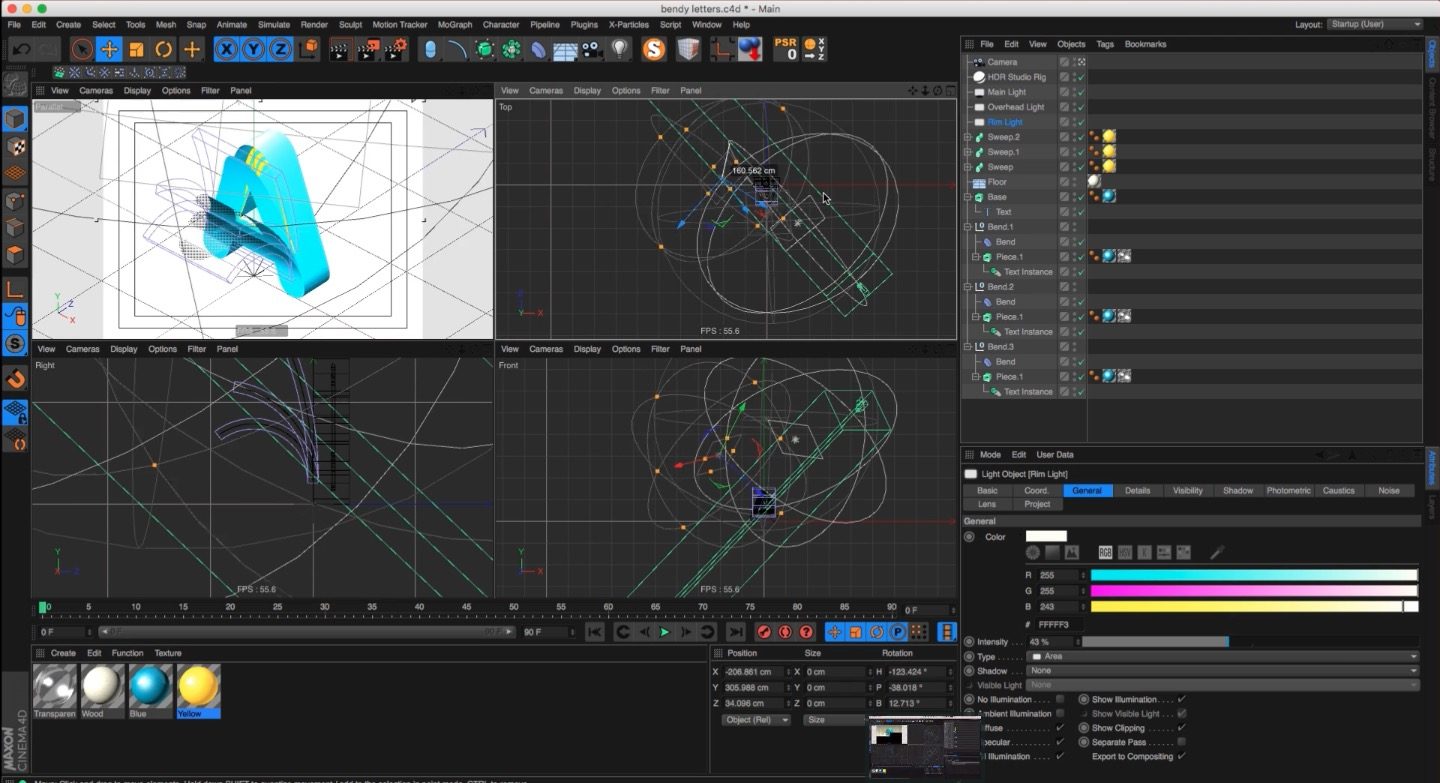Toggle X-axis lock icon

227,49
